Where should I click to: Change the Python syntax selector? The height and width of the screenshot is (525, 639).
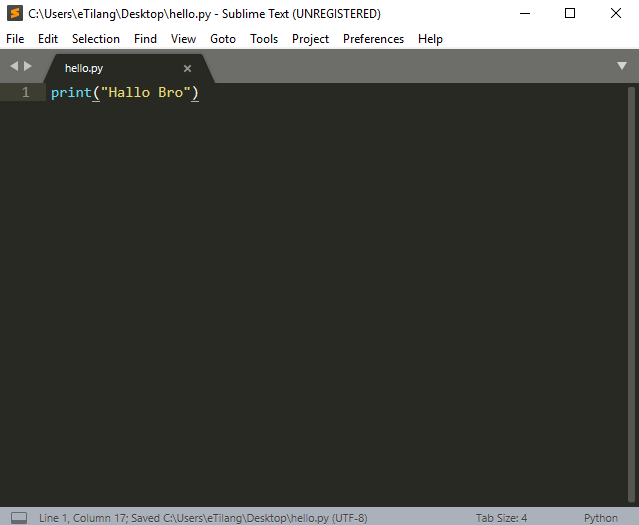pyautogui.click(x=601, y=518)
